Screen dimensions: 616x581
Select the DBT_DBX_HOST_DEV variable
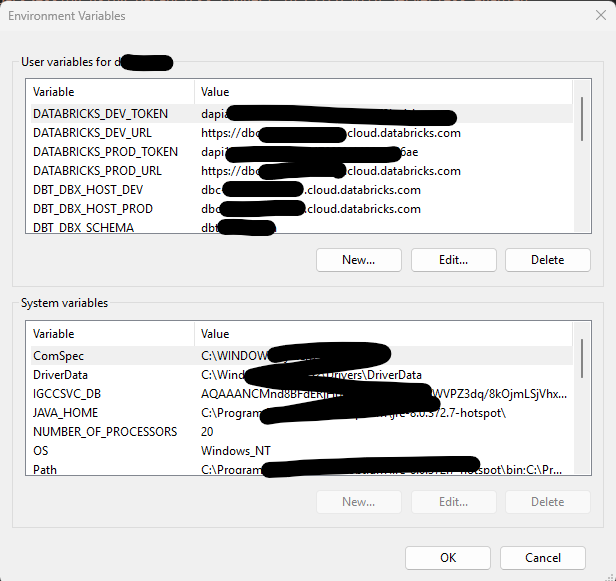coord(301,190)
